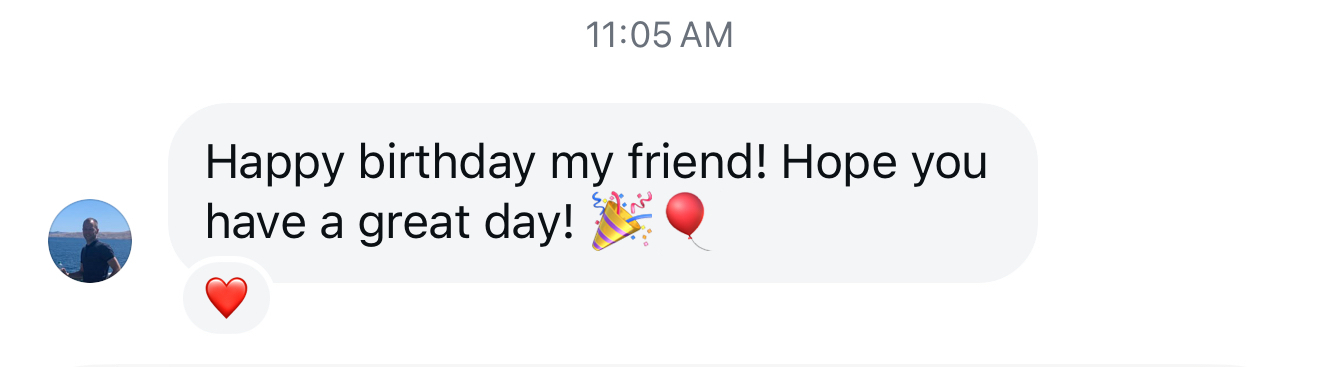Click the party popper emoji

pyautogui.click(x=620, y=220)
